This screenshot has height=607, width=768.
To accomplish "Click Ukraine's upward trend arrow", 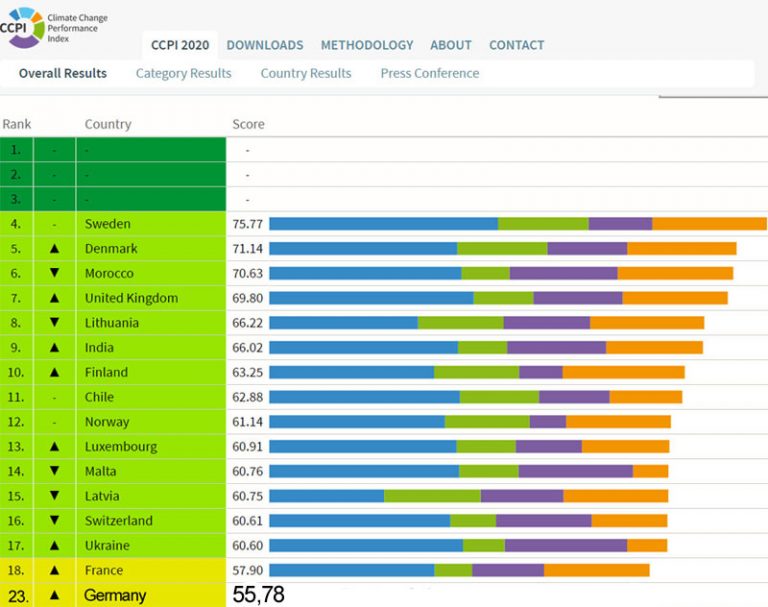I will [54, 545].
